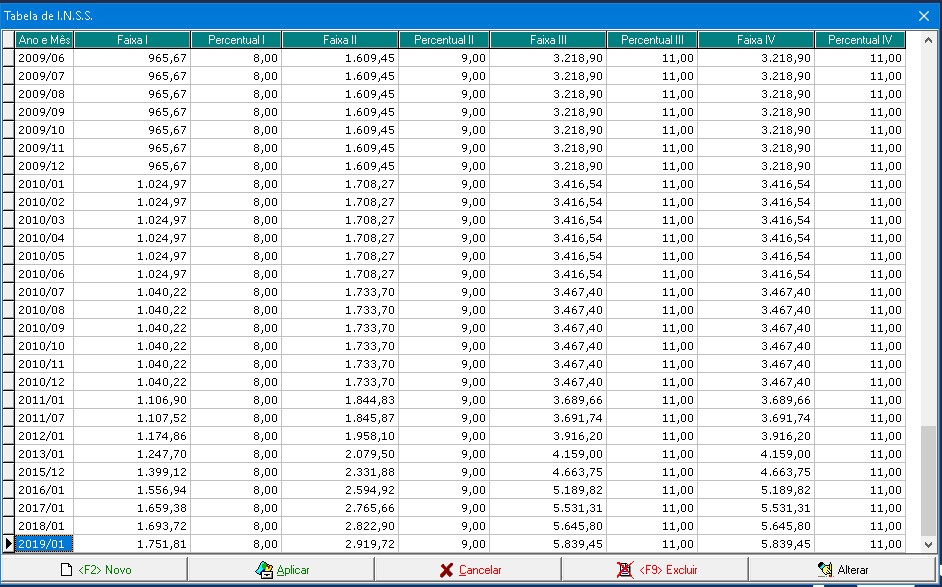Click Faixa I value 1.556,94
942x587 pixels.
click(132, 490)
